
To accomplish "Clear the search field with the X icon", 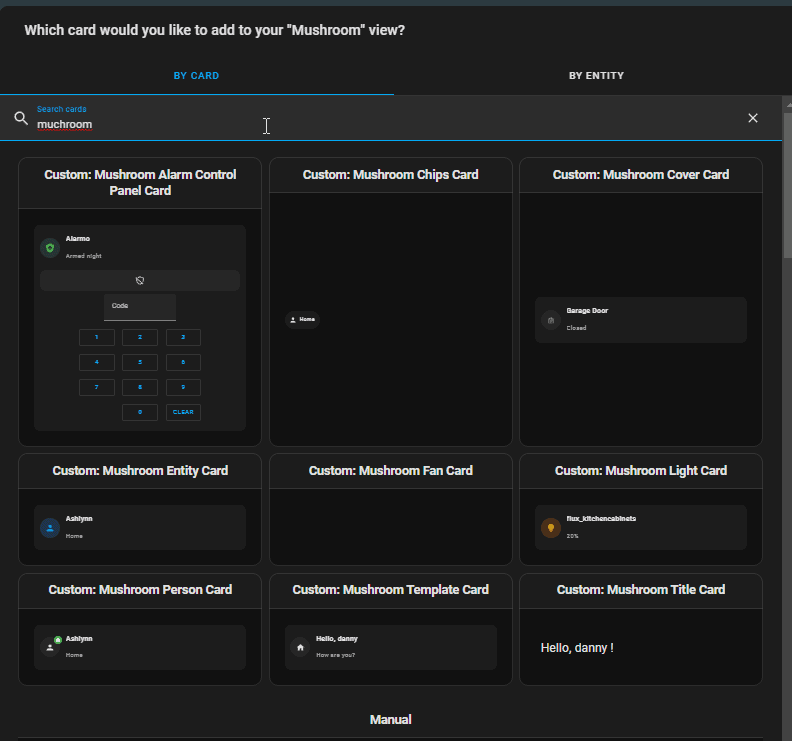I will pos(753,118).
